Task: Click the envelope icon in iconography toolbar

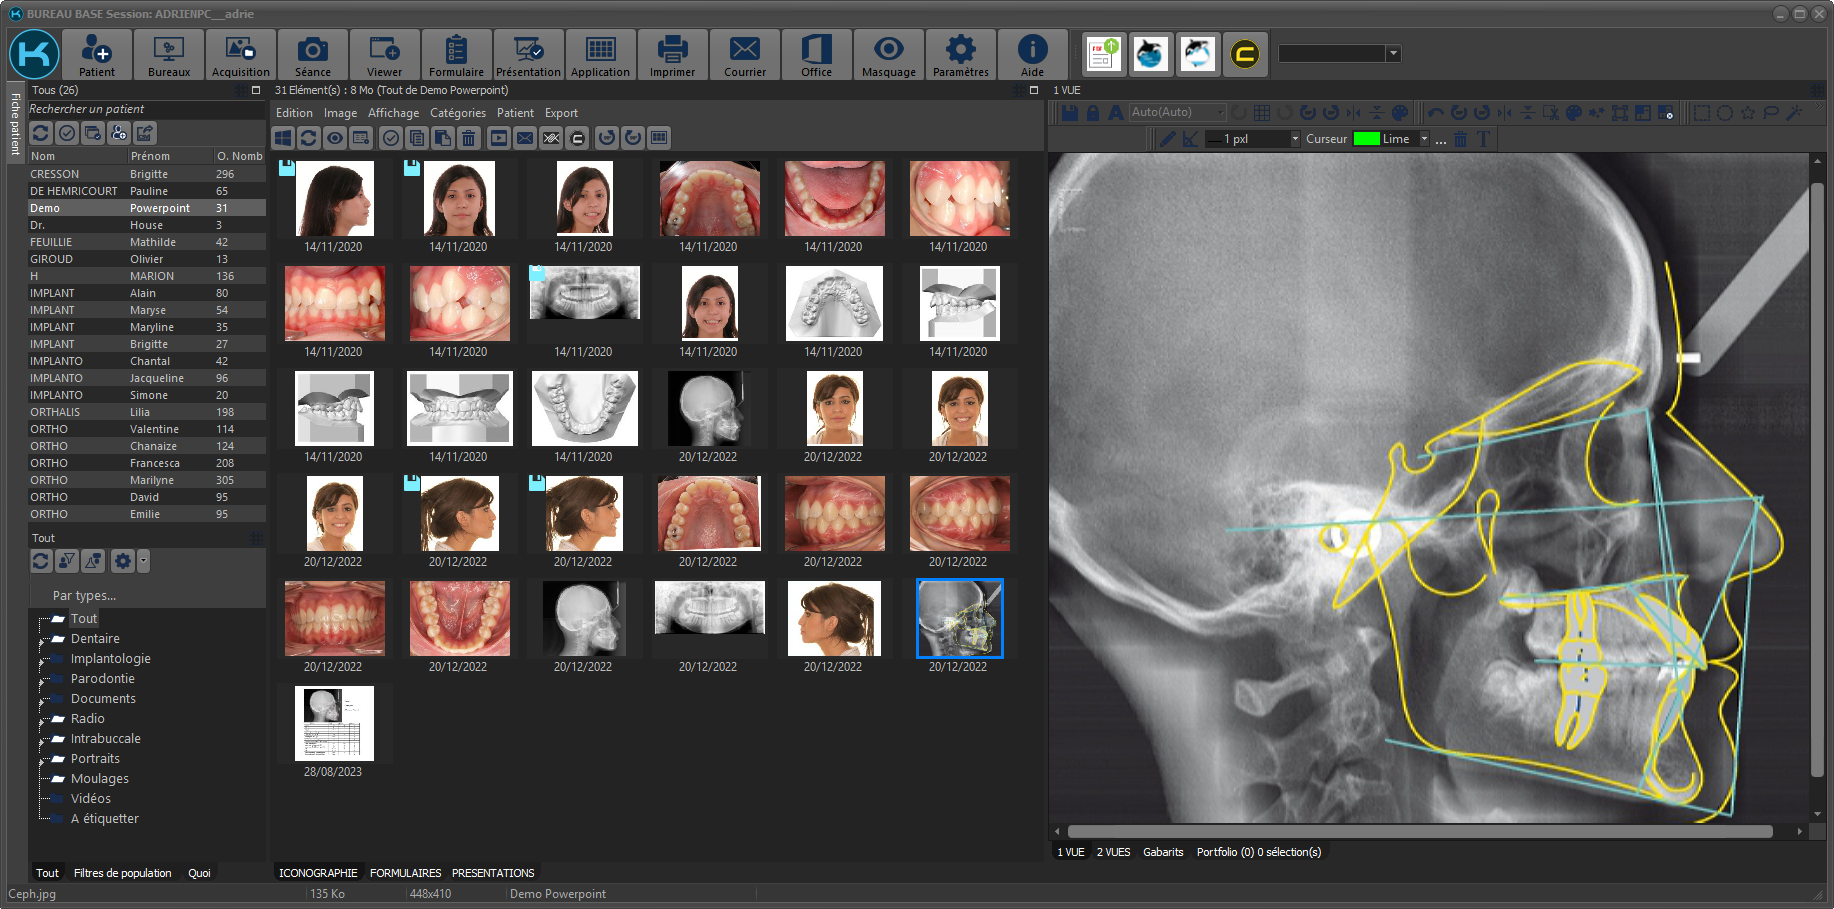Action: click(x=525, y=138)
